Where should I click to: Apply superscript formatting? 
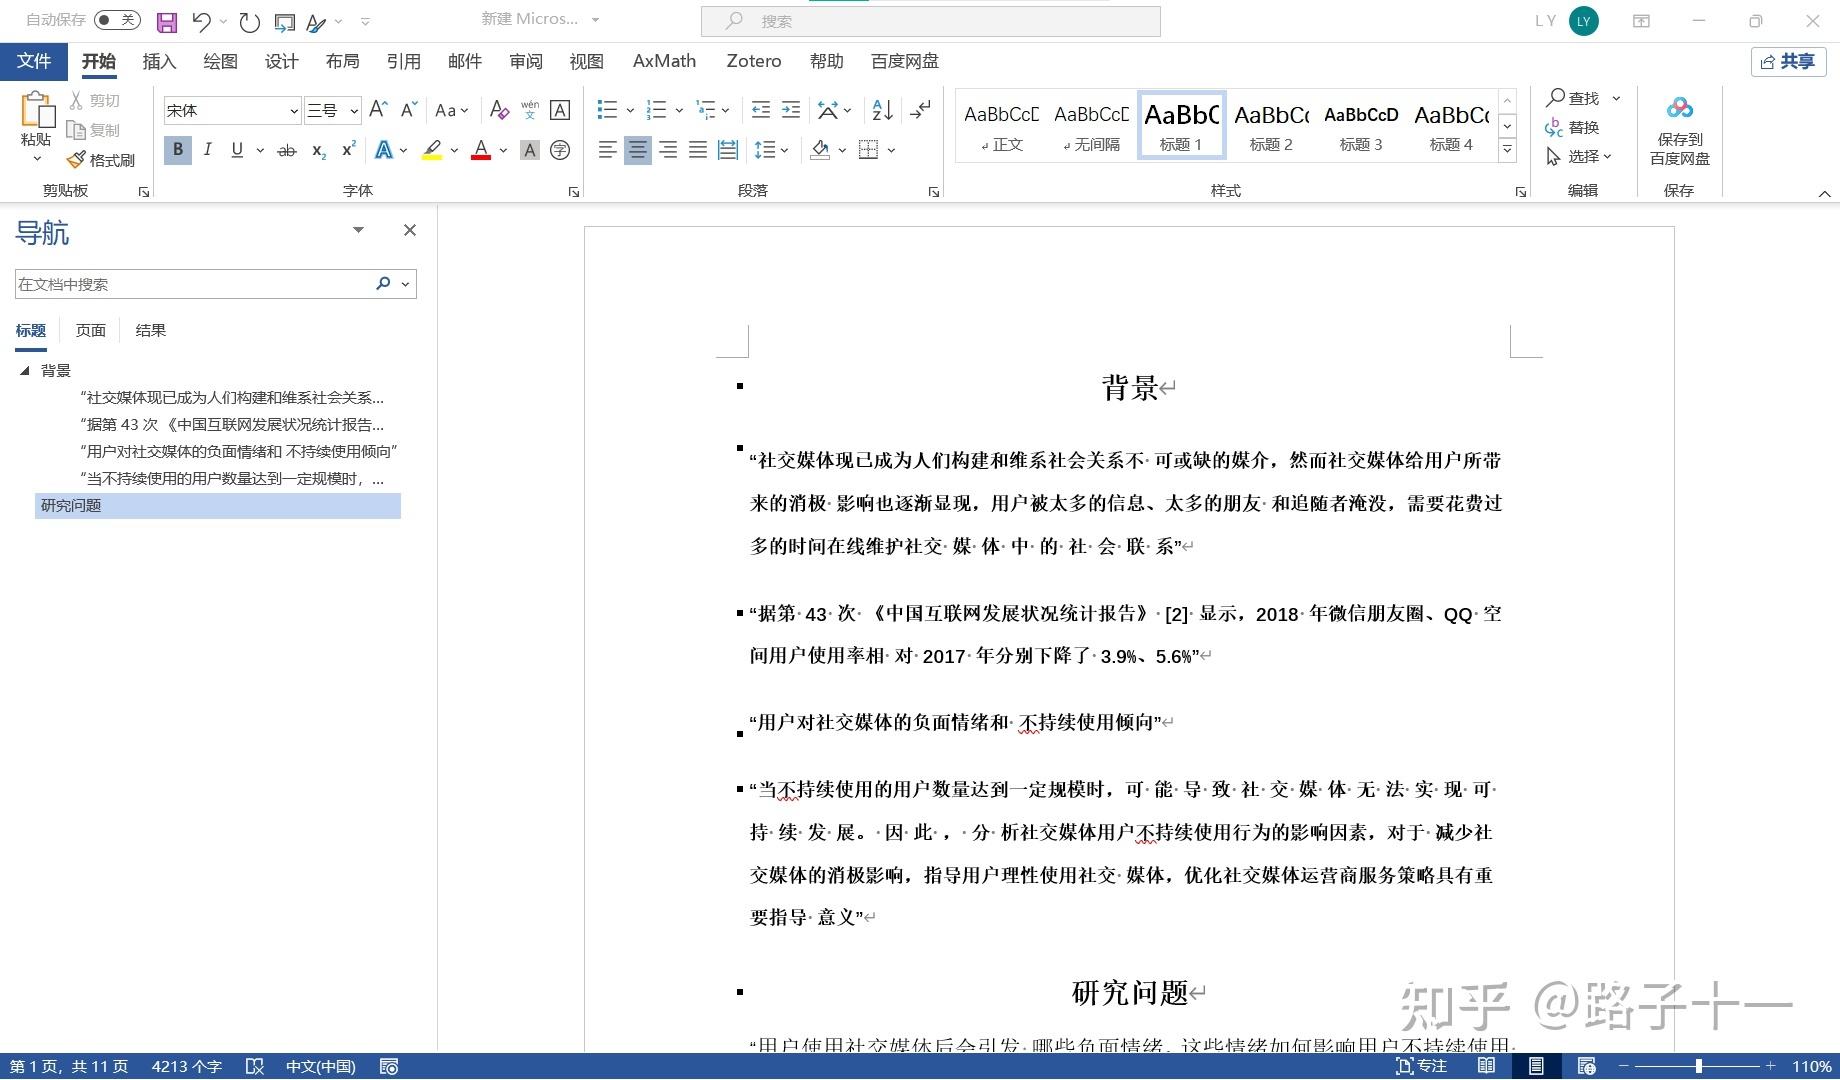[x=348, y=150]
